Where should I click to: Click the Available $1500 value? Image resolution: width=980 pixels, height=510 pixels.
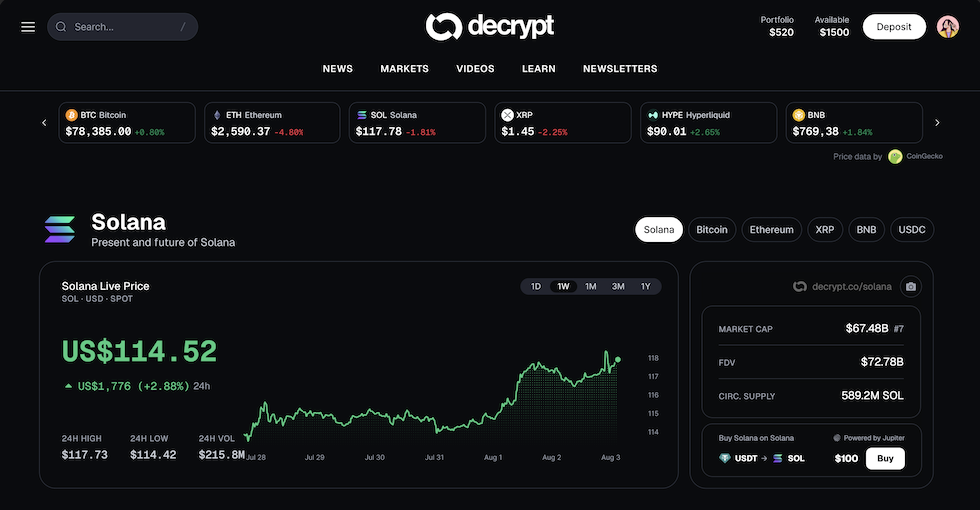tap(834, 32)
